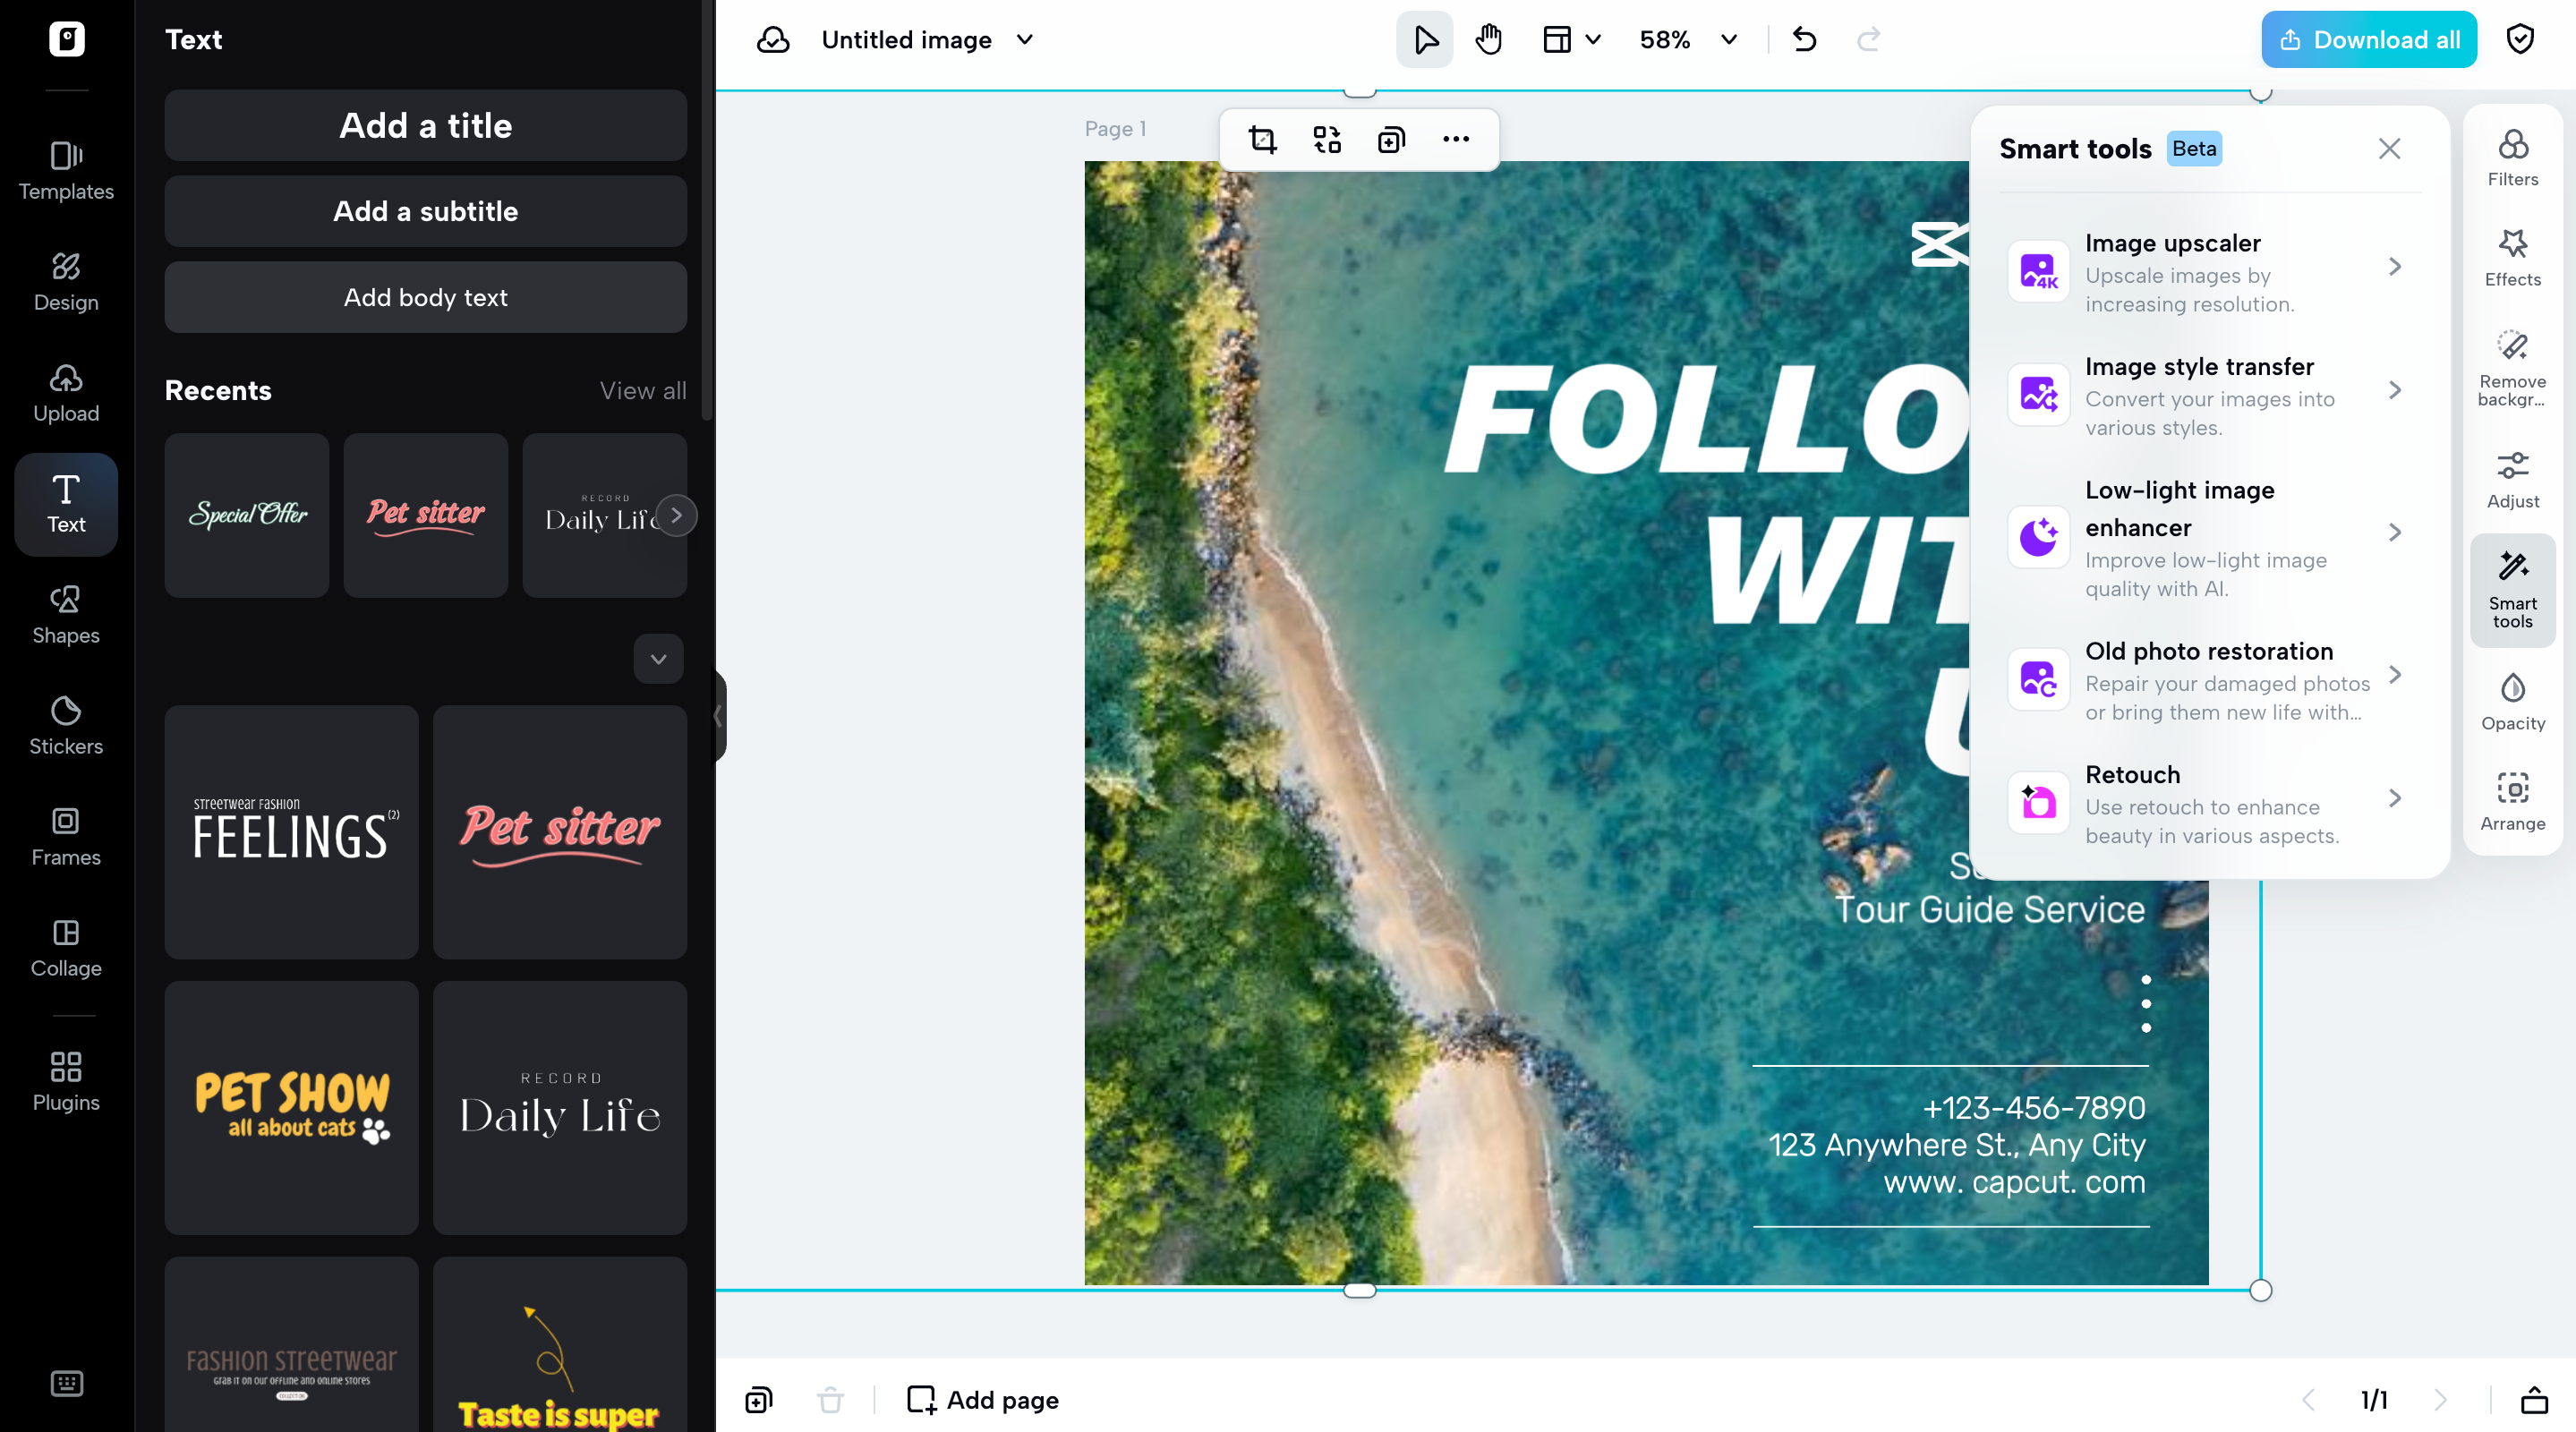Open the Arrange panel

pos(2513,802)
